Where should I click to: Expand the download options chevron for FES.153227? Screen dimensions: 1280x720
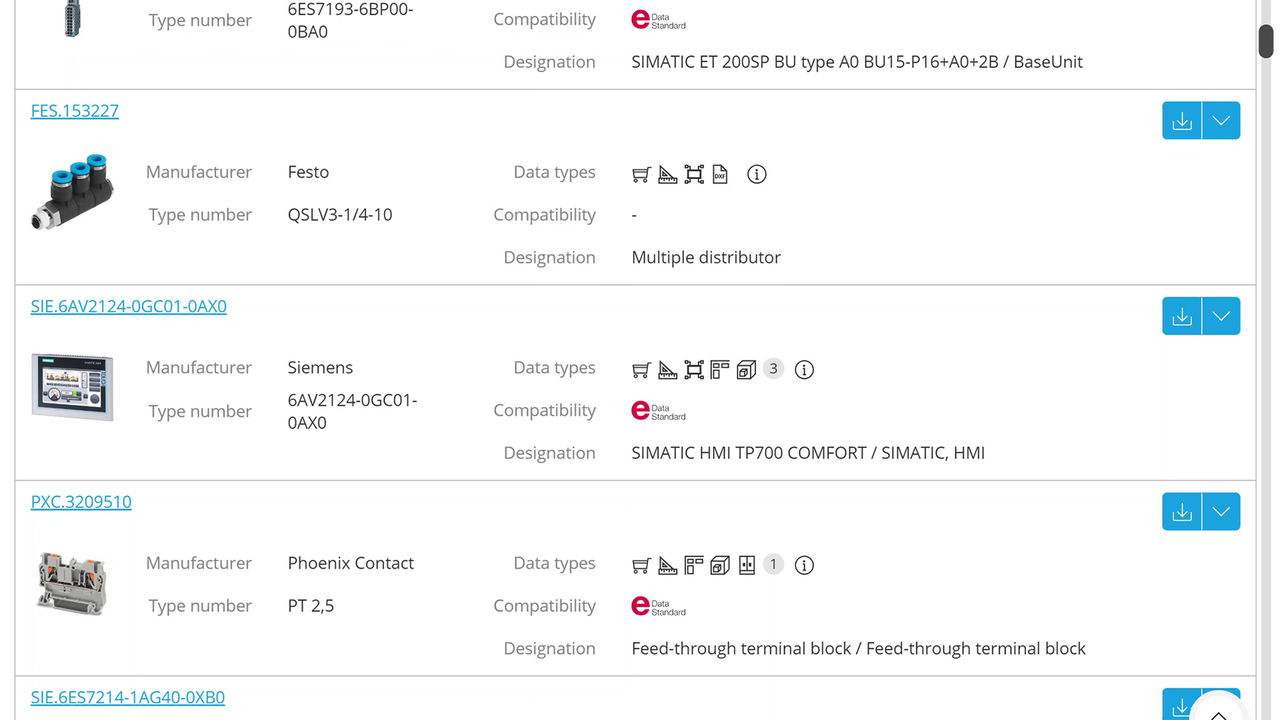(1220, 120)
